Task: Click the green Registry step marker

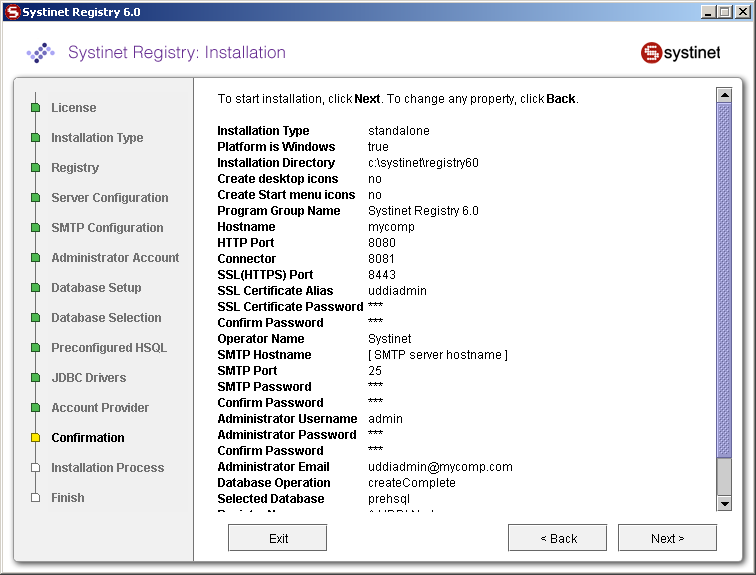Action: pyautogui.click(x=35, y=168)
